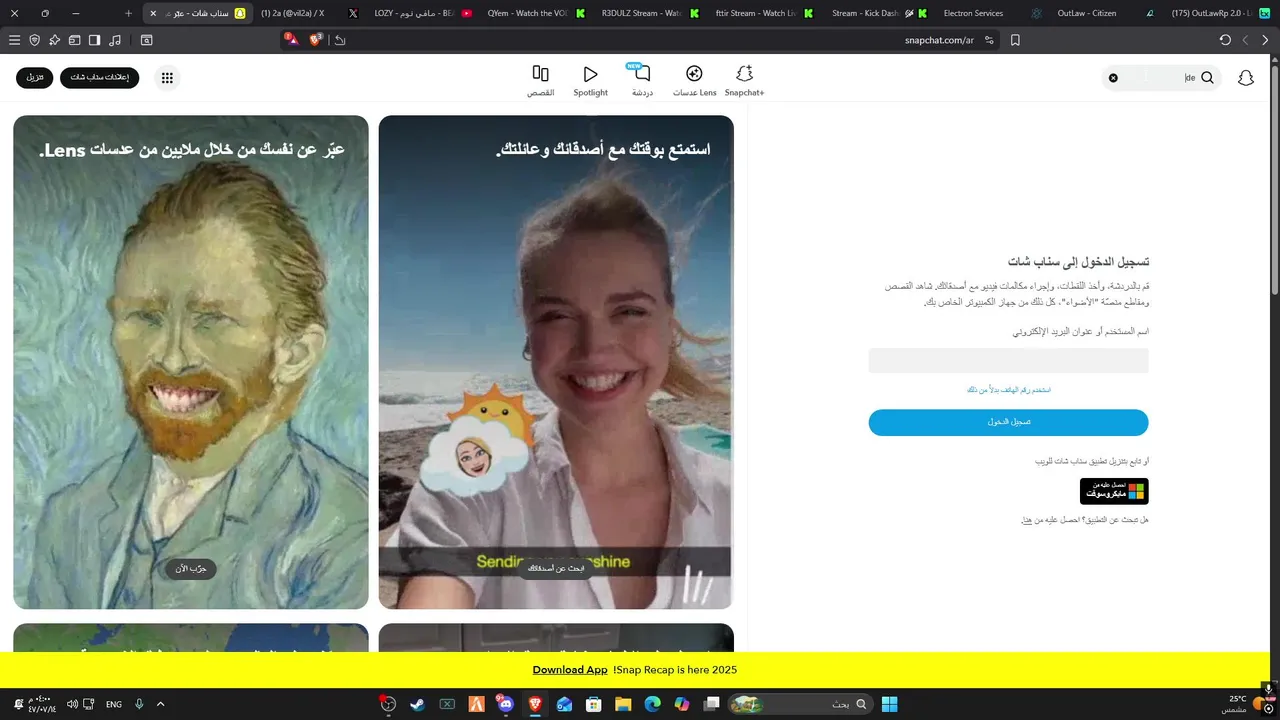Screen dimensions: 1280x720
Task: Switch to the LOZY YouTube tab
Action: pos(424,13)
